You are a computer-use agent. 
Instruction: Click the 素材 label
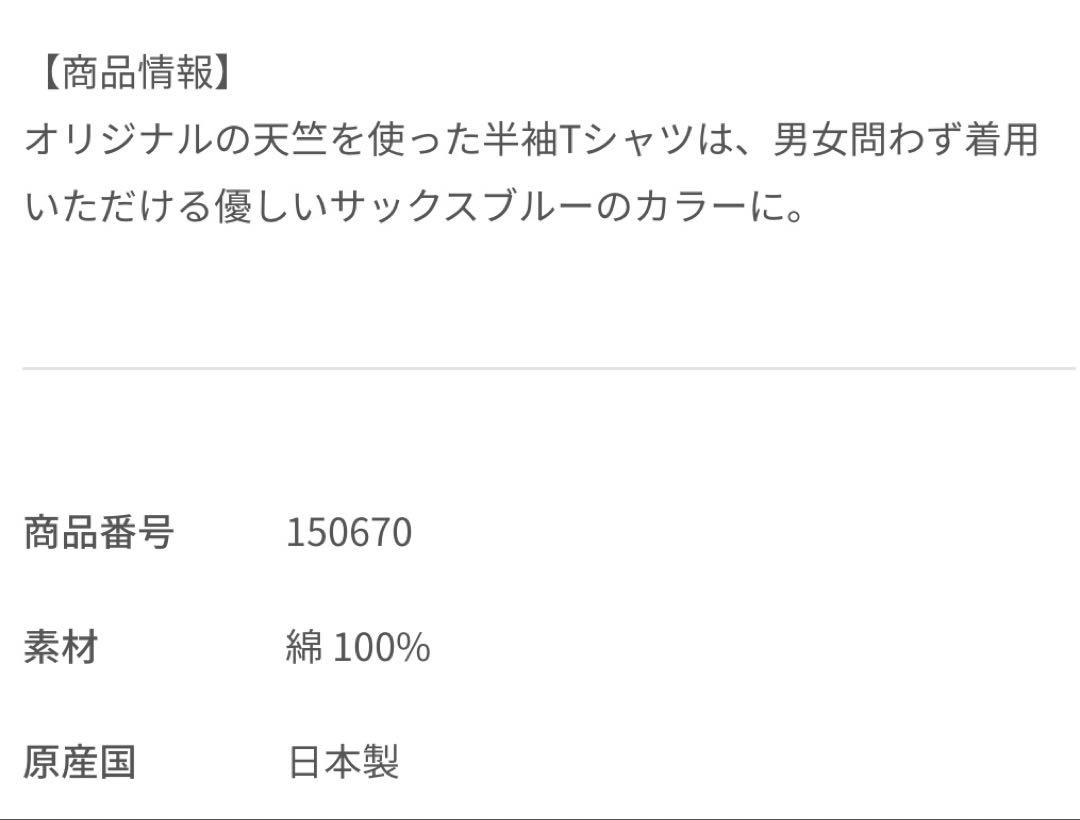(61, 647)
